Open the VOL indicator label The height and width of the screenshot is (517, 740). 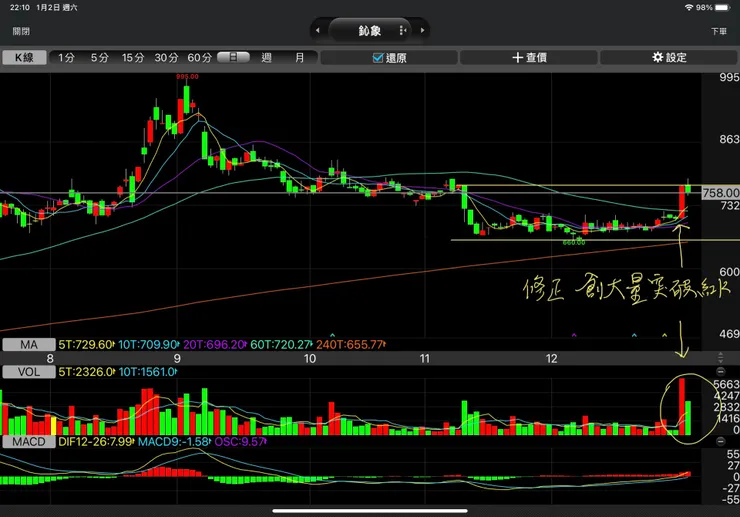pyautogui.click(x=29, y=372)
